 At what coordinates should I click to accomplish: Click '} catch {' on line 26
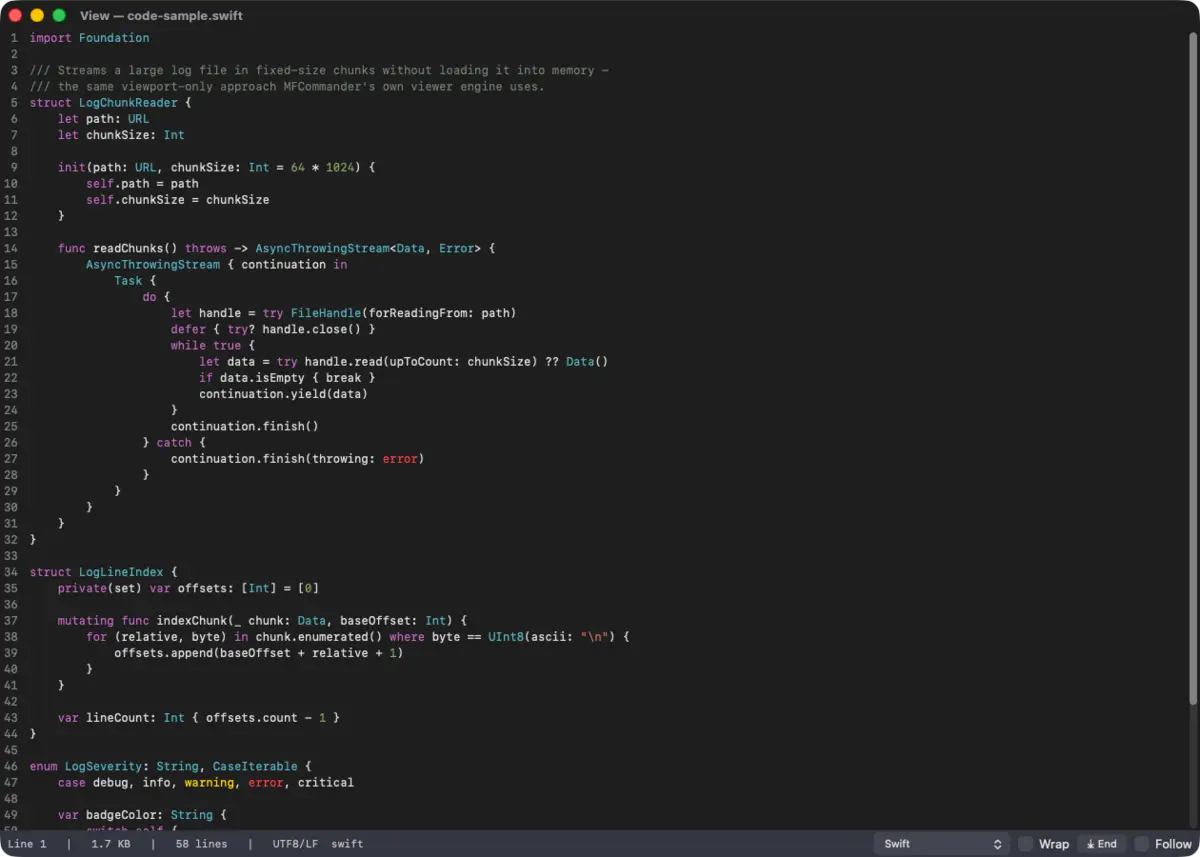[x=174, y=442]
